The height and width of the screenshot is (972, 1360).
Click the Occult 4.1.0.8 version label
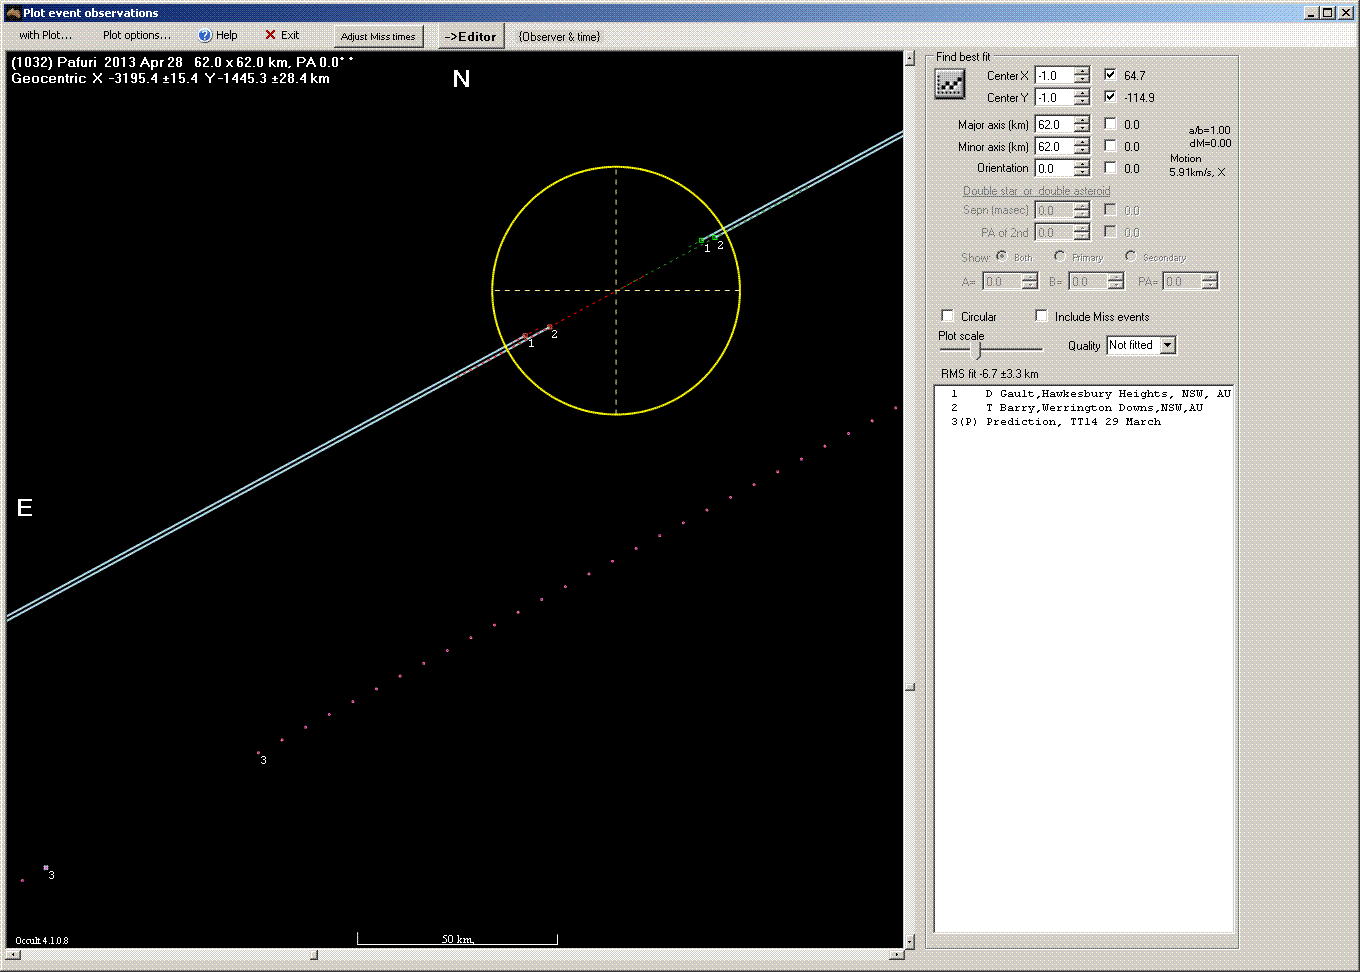coord(42,940)
